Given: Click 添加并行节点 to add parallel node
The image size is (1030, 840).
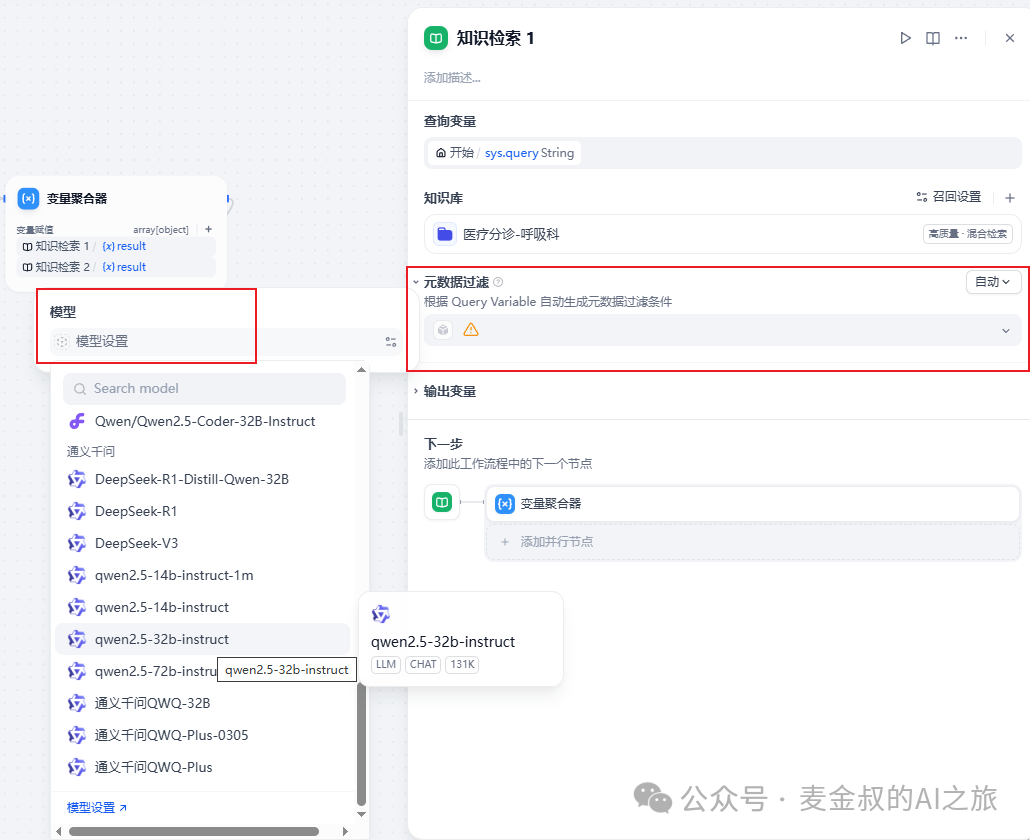Looking at the screenshot, I should [x=752, y=542].
